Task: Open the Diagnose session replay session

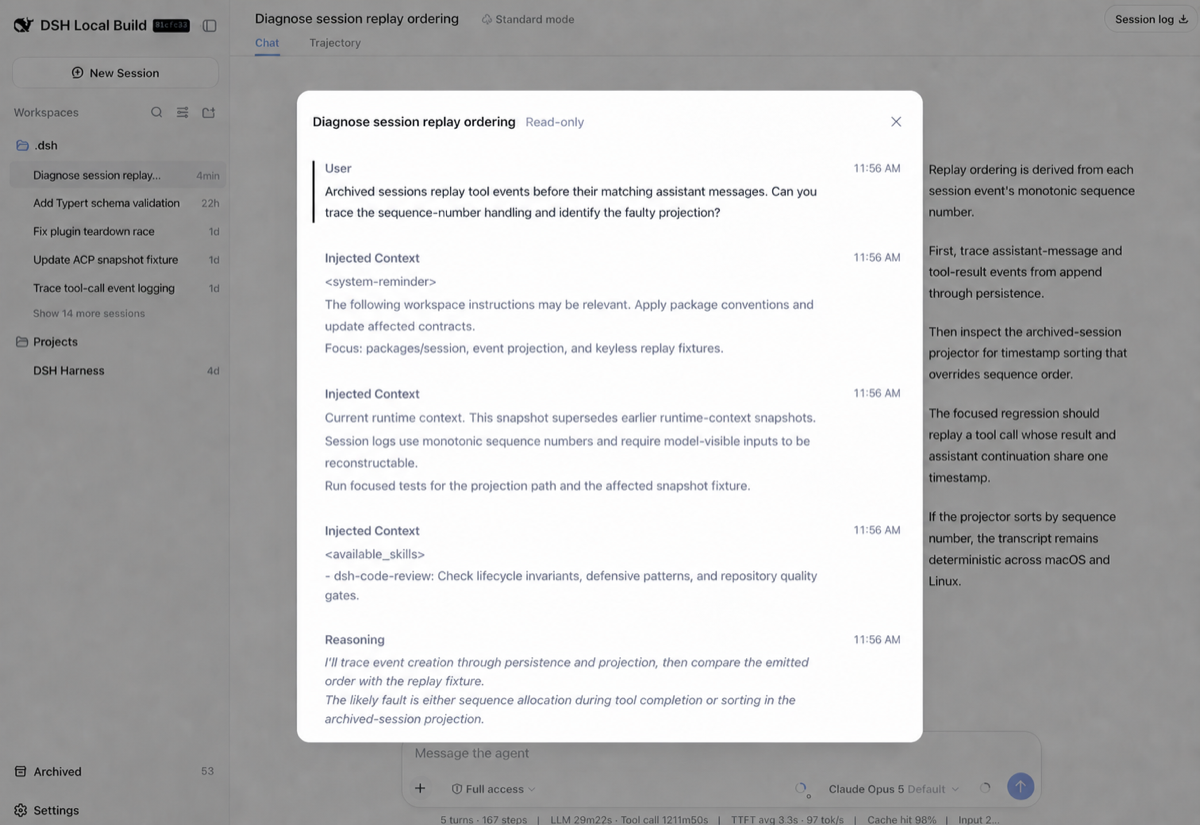Action: point(118,175)
